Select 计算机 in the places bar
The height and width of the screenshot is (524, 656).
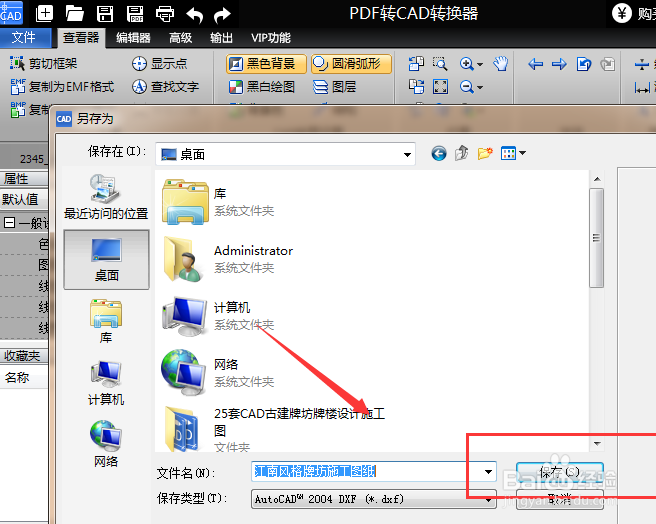coord(106,383)
